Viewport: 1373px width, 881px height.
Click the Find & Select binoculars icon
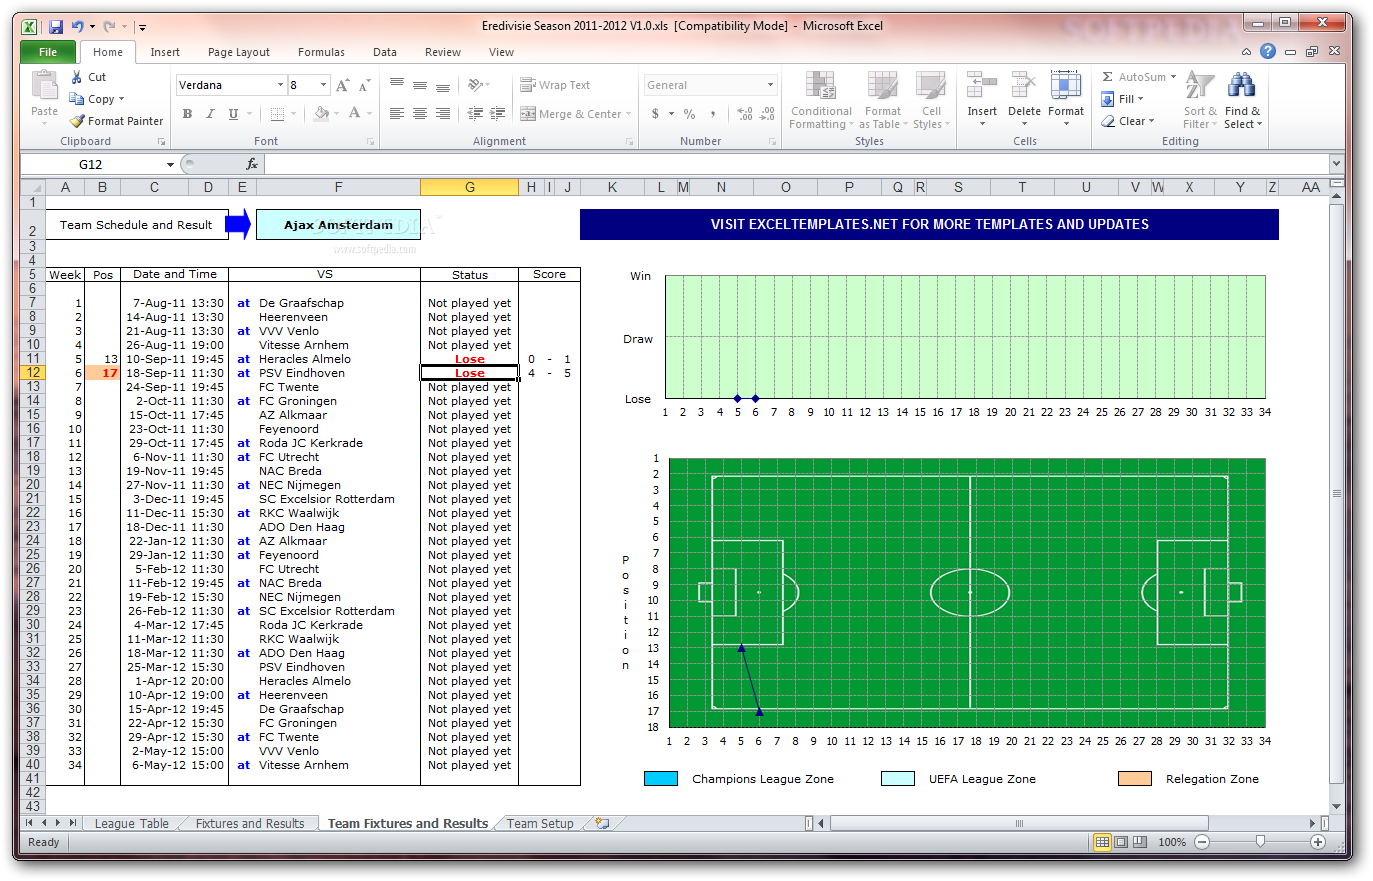point(1242,87)
